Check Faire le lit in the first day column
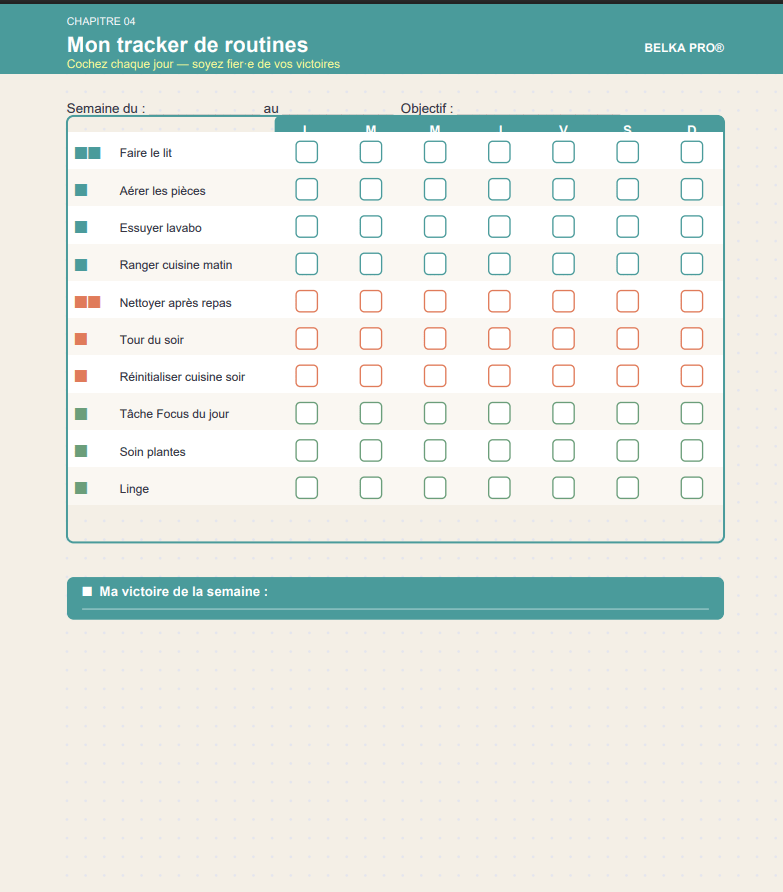The width and height of the screenshot is (783, 892). (307, 152)
